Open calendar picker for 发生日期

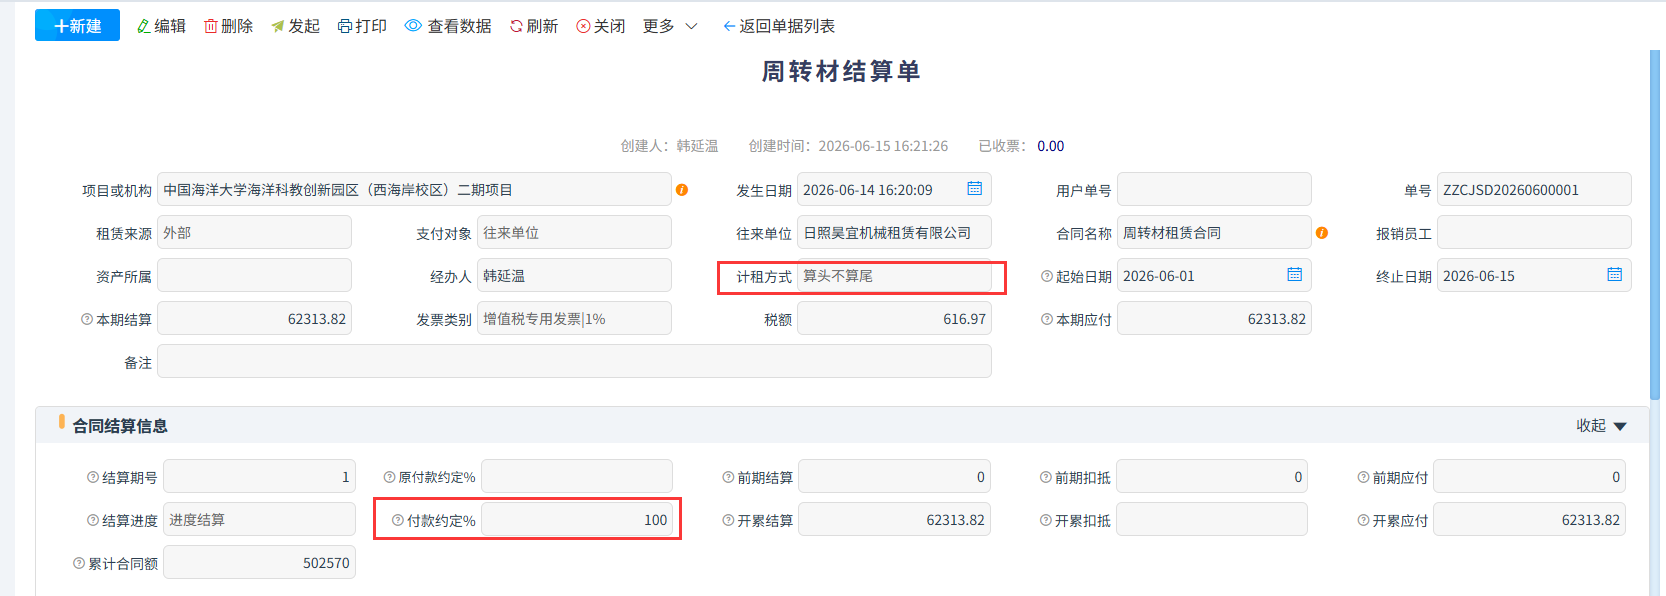[974, 188]
